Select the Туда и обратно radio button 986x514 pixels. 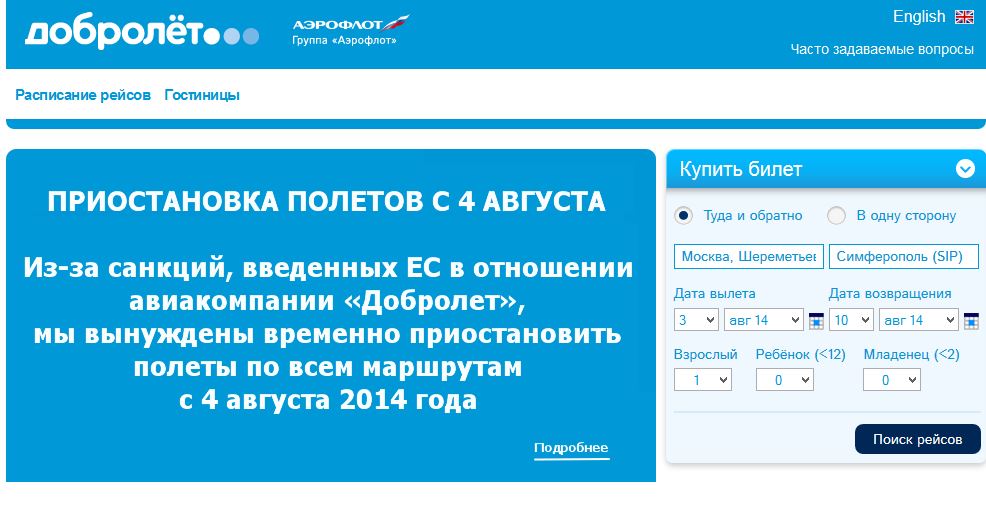684,215
